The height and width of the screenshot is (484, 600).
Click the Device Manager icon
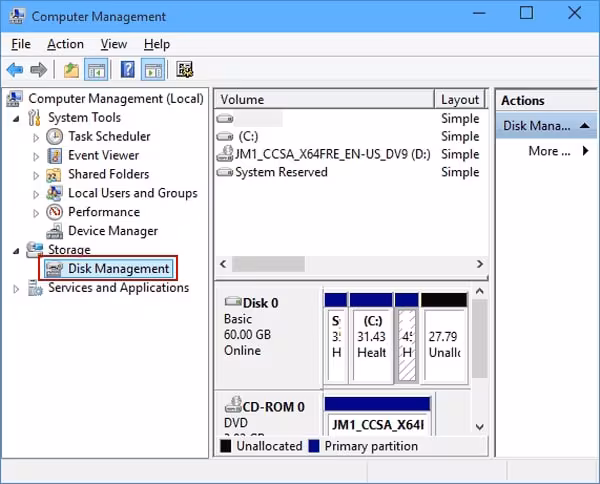click(55, 231)
